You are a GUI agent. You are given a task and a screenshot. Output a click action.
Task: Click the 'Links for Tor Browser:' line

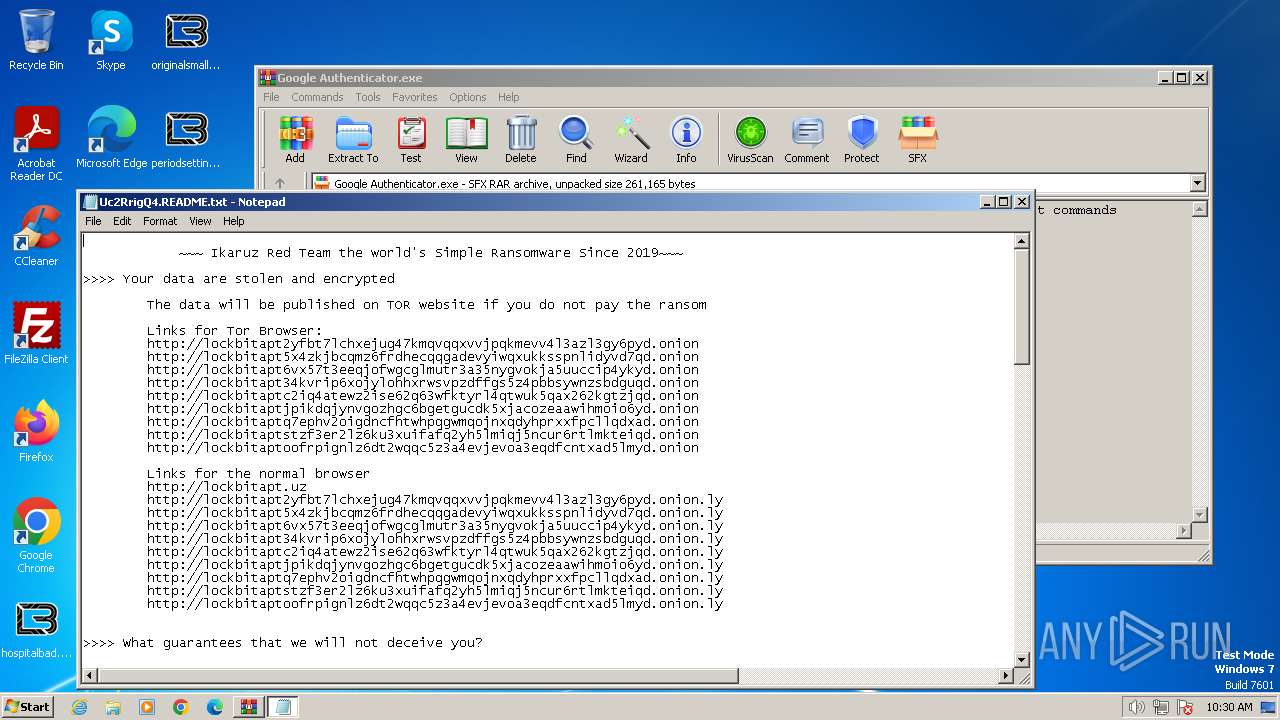click(235, 331)
